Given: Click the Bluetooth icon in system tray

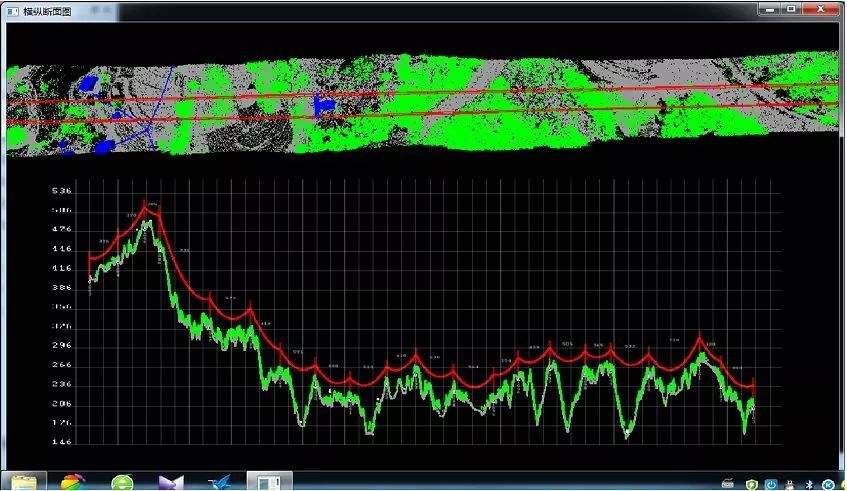Looking at the screenshot, I should (x=809, y=485).
